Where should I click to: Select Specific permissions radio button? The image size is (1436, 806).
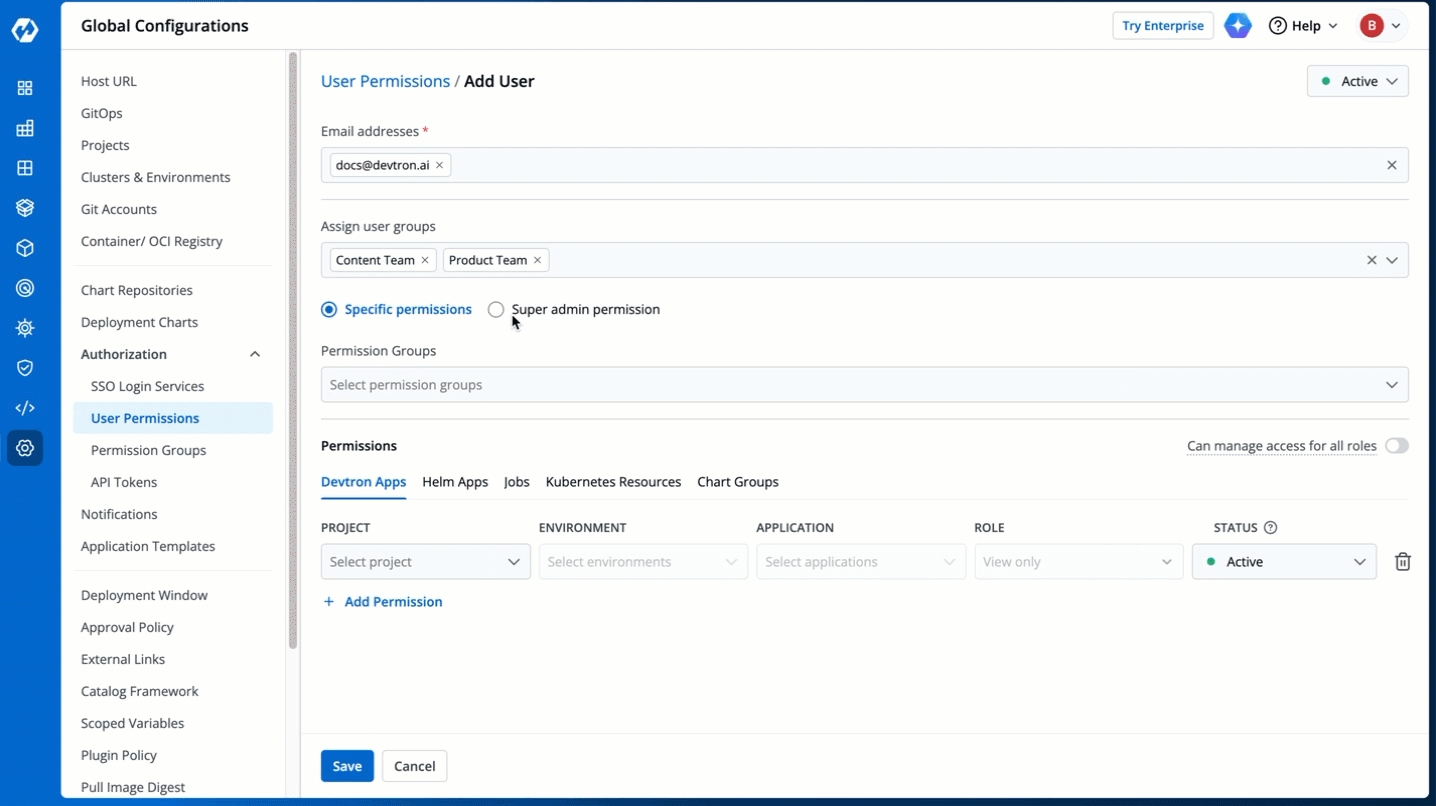pyautogui.click(x=329, y=310)
